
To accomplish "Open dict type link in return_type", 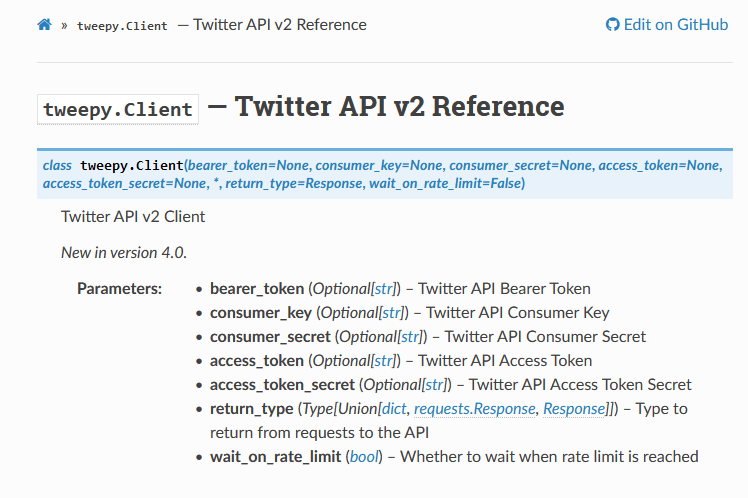I will pyautogui.click(x=394, y=409).
